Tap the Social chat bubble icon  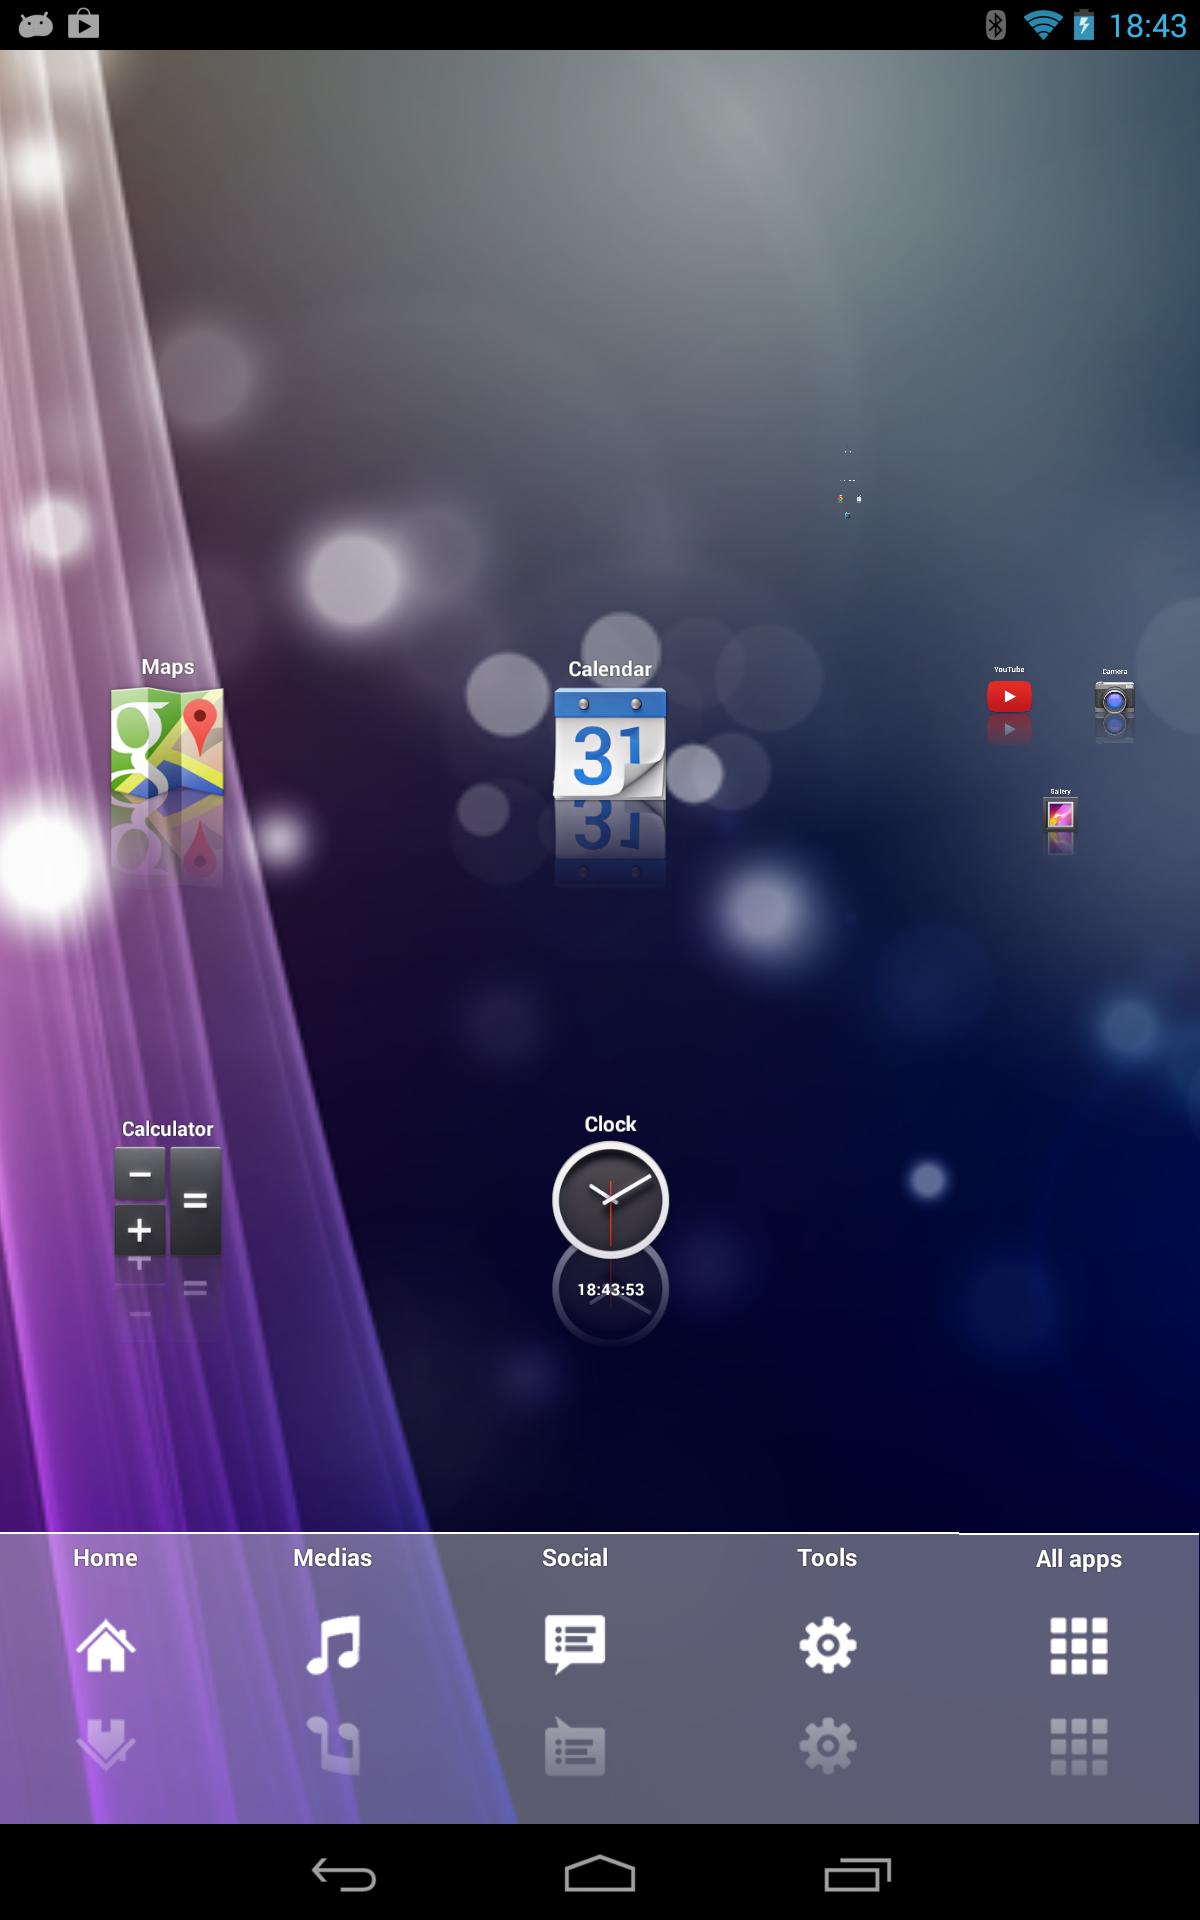pos(575,1644)
